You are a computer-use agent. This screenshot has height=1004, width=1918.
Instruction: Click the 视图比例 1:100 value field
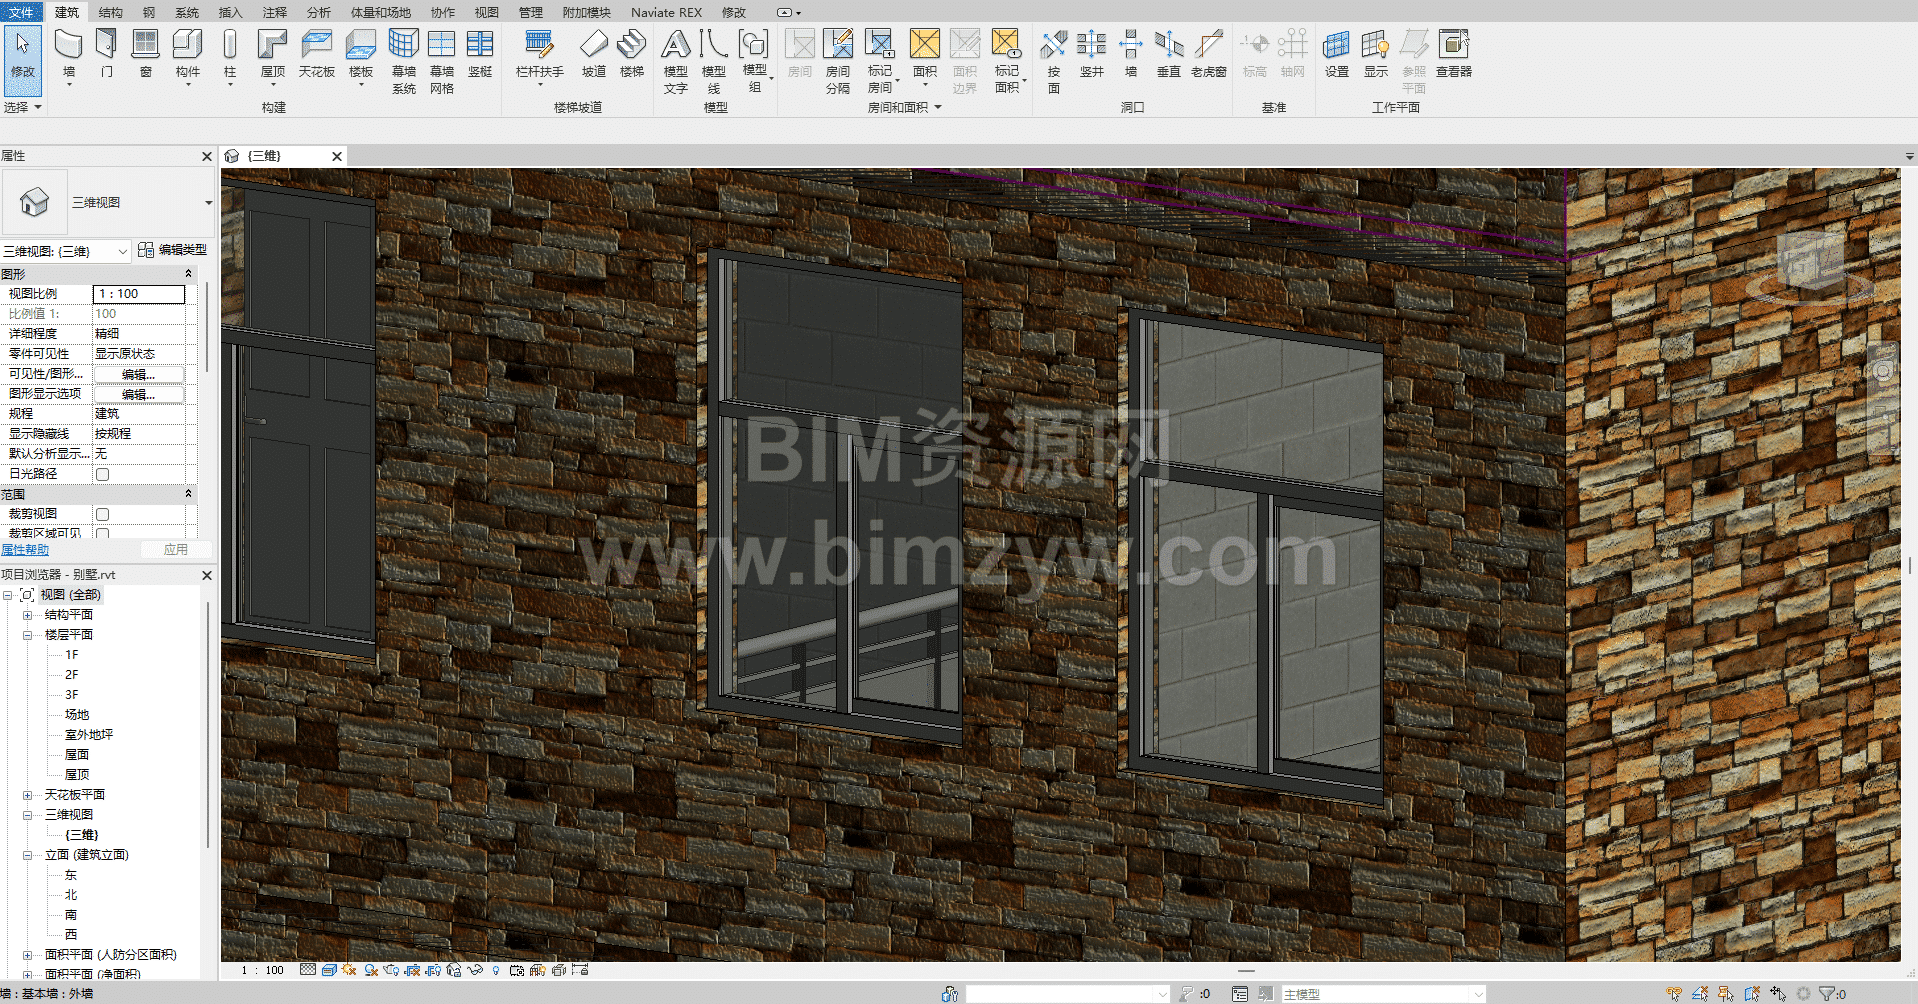click(x=139, y=294)
